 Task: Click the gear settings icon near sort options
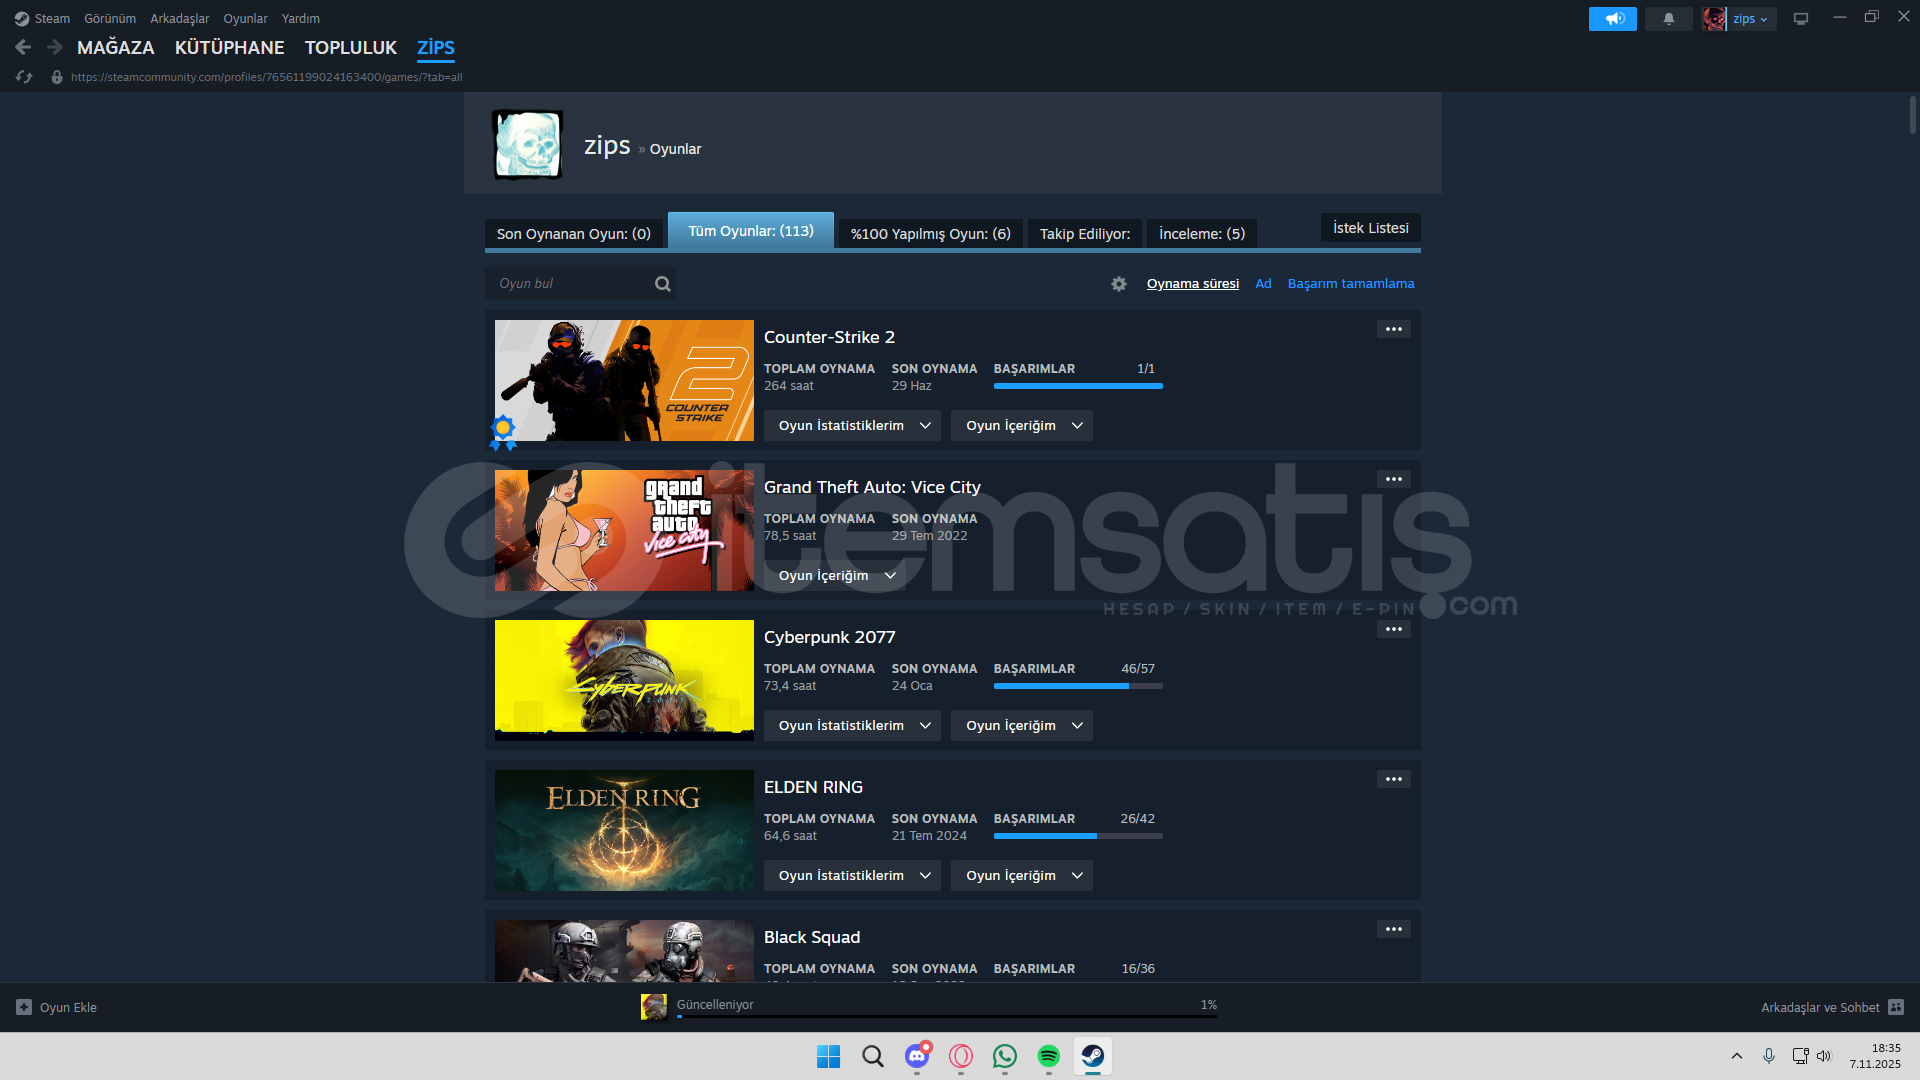pos(1119,284)
